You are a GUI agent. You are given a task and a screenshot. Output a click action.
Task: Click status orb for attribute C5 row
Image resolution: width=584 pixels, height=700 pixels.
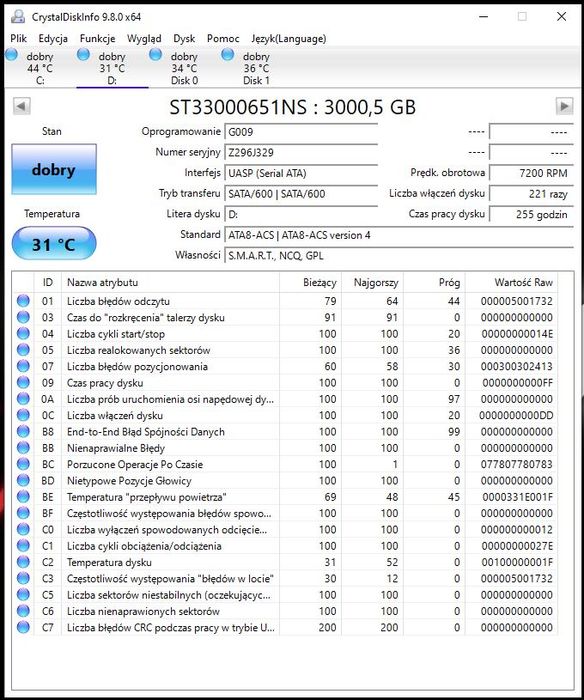[23, 595]
